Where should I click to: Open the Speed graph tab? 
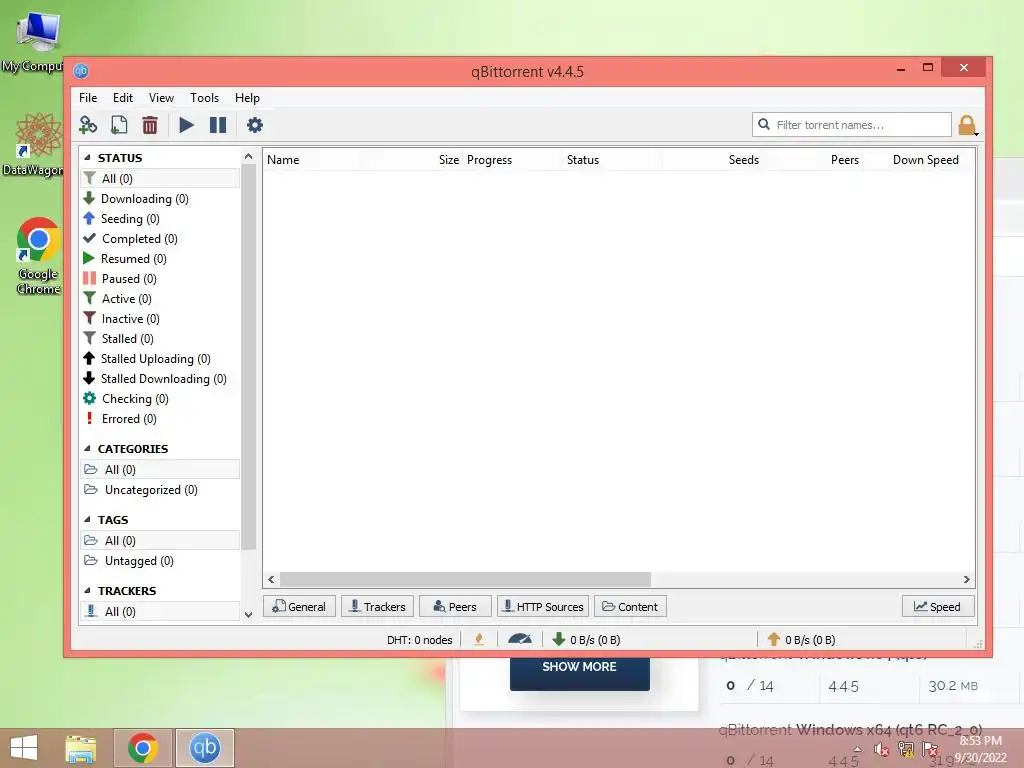[938, 606]
